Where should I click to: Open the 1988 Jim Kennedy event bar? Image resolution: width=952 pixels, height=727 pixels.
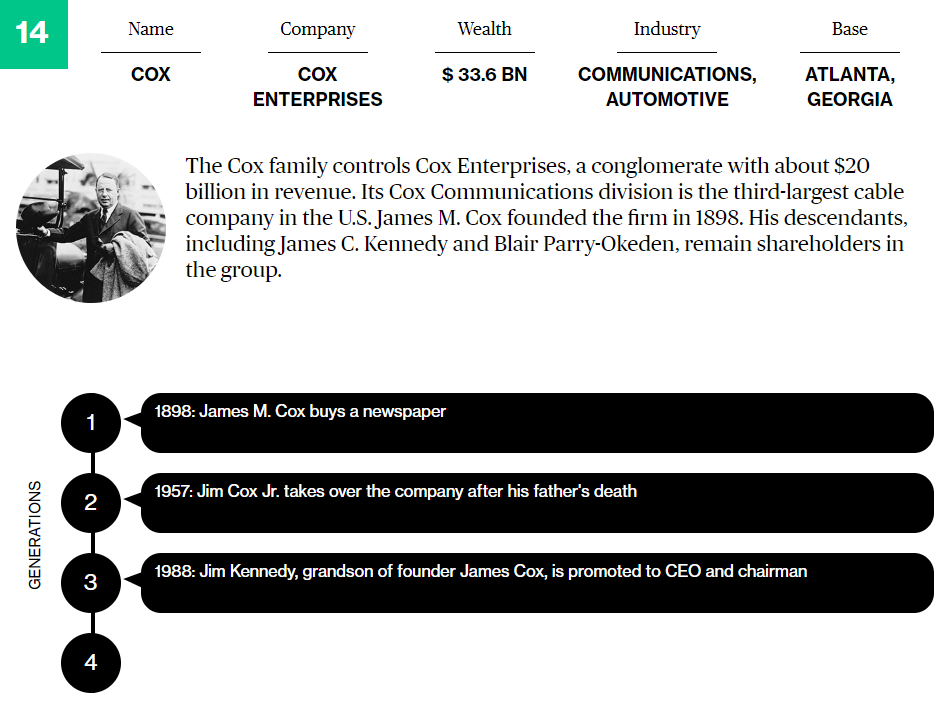point(537,582)
